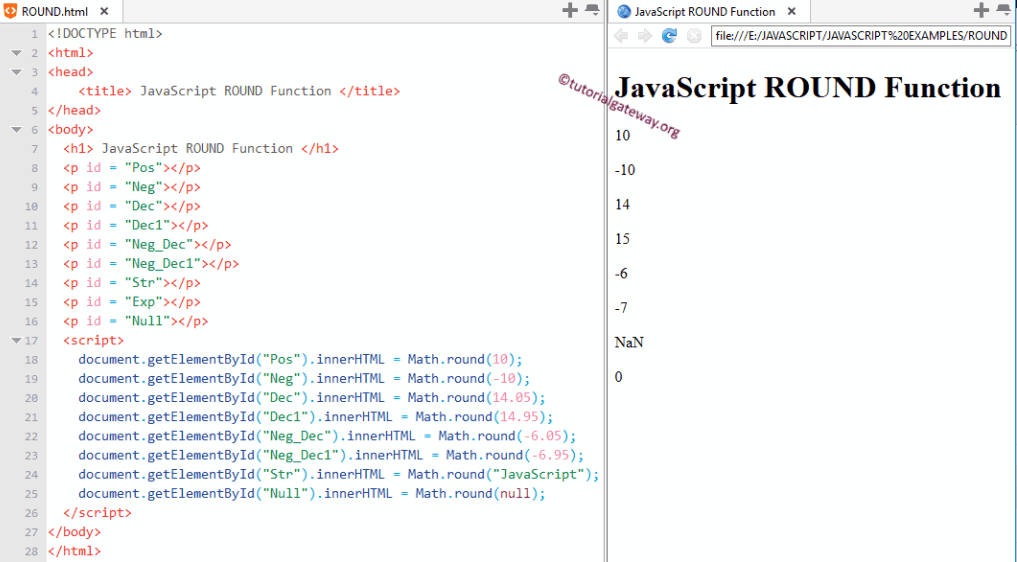Viewport: 1017px width, 562px height.
Task: Refresh the browser preview page
Action: (669, 36)
